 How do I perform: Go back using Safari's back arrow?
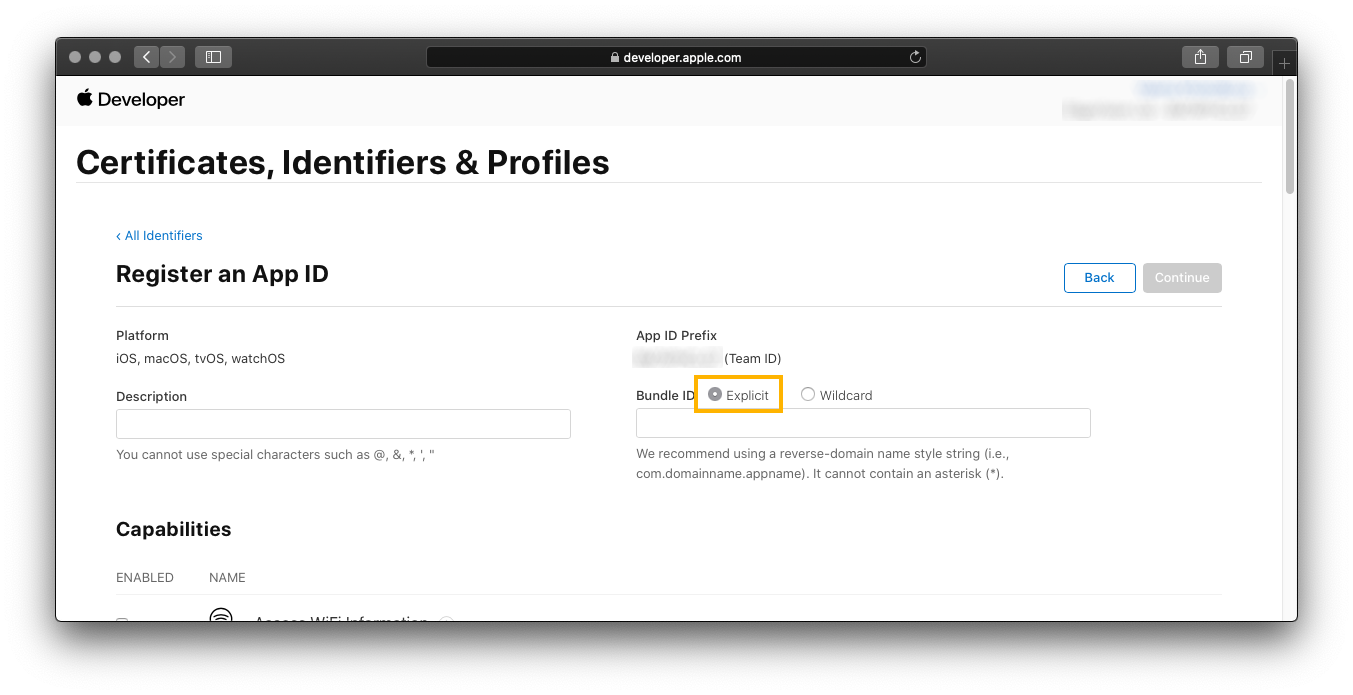coord(147,57)
